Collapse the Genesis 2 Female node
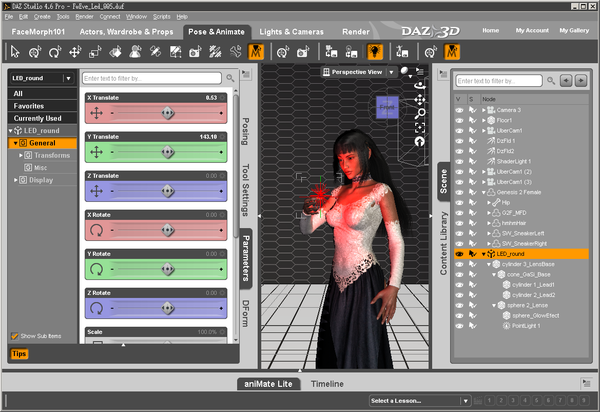Screen dimensions: 600x412 click(x=484, y=192)
